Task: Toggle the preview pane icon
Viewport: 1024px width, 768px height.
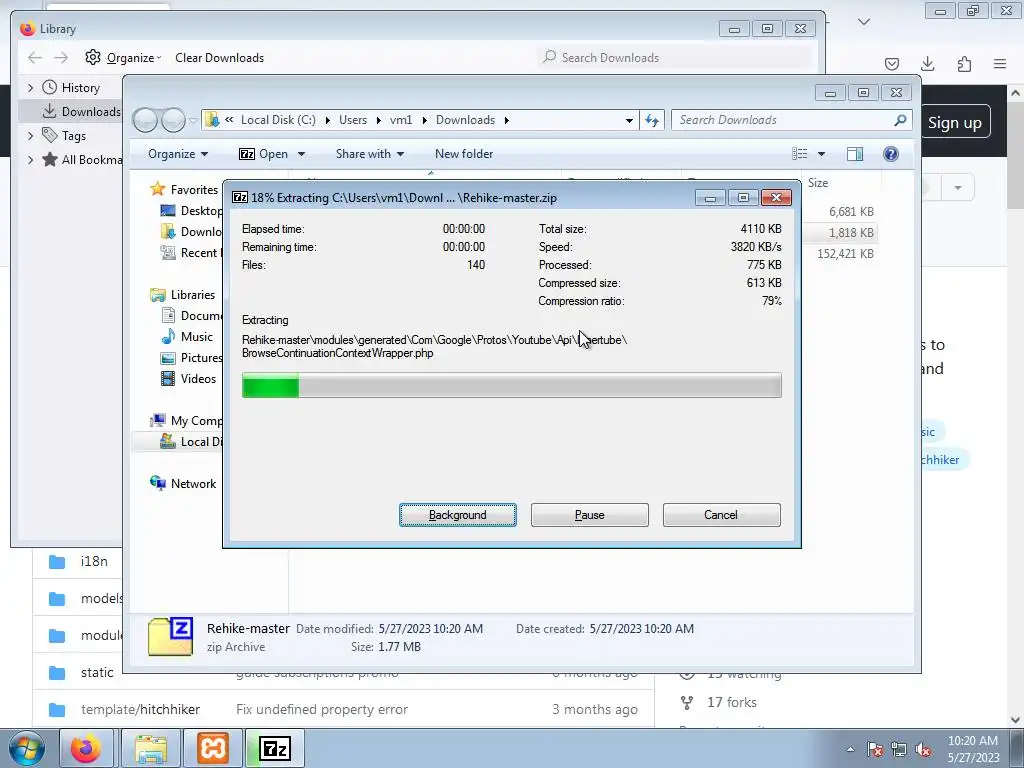Action: pyautogui.click(x=855, y=154)
